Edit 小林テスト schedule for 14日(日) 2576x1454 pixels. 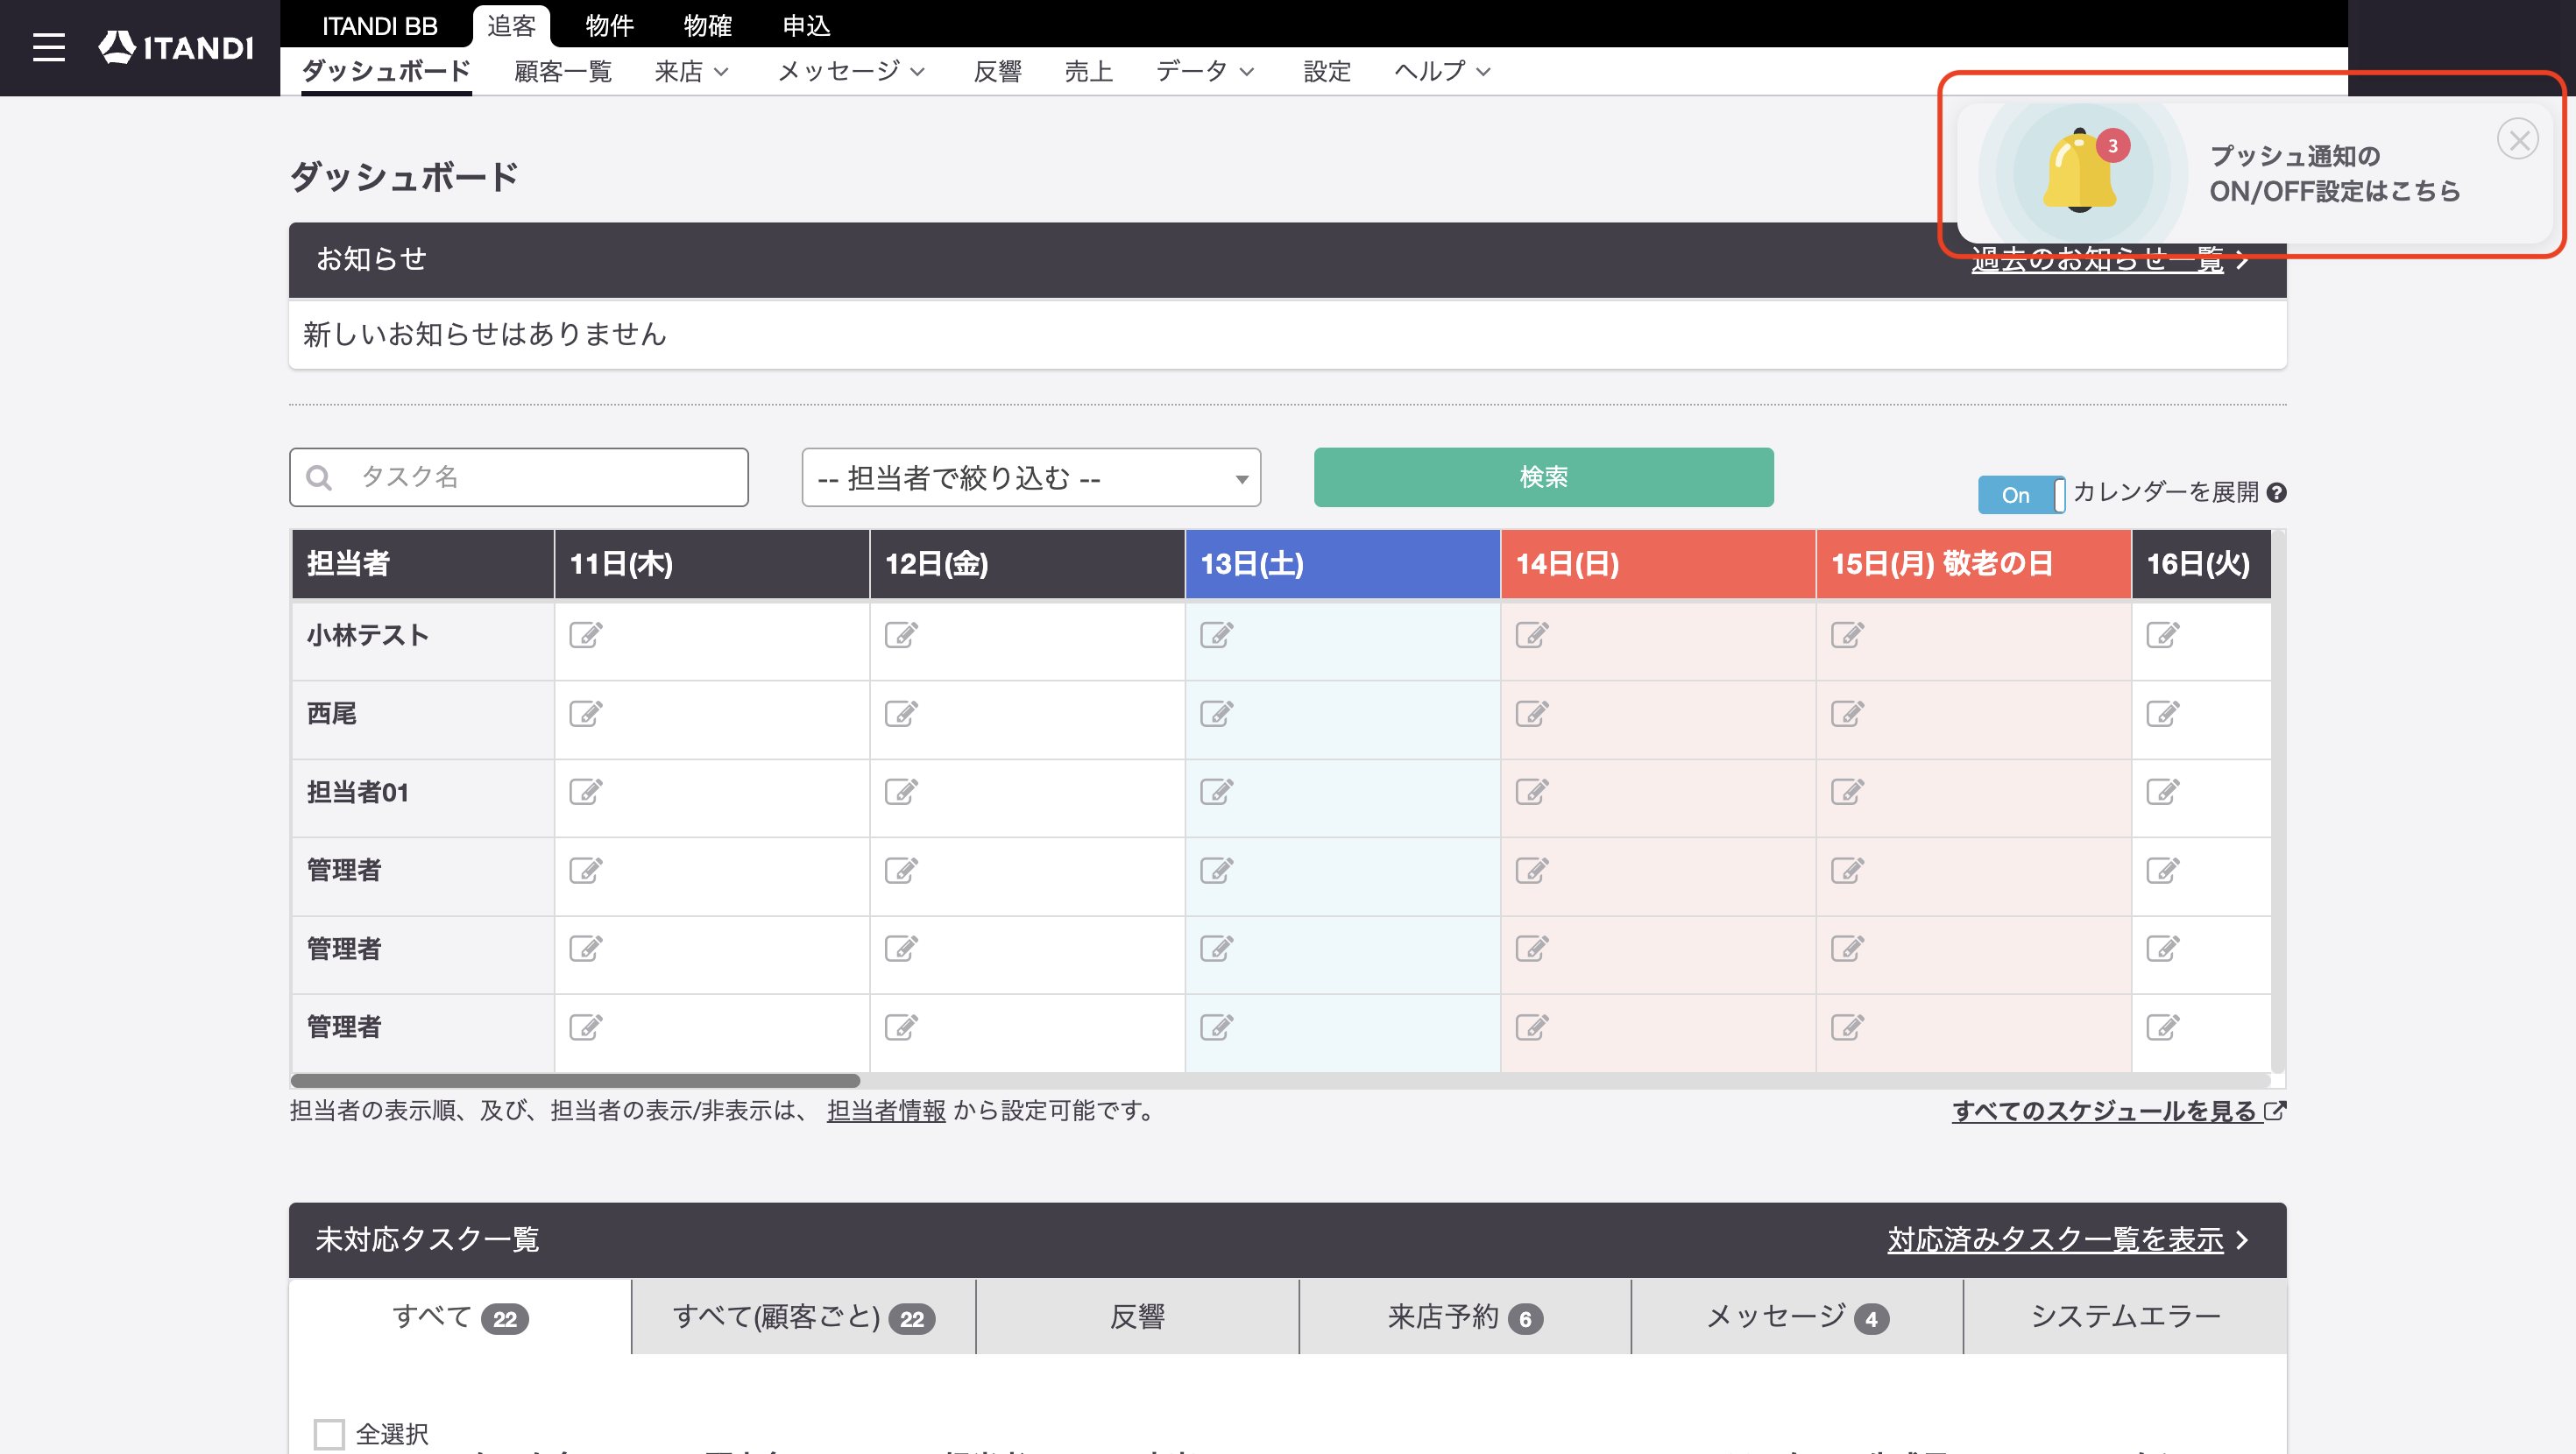(x=1532, y=635)
